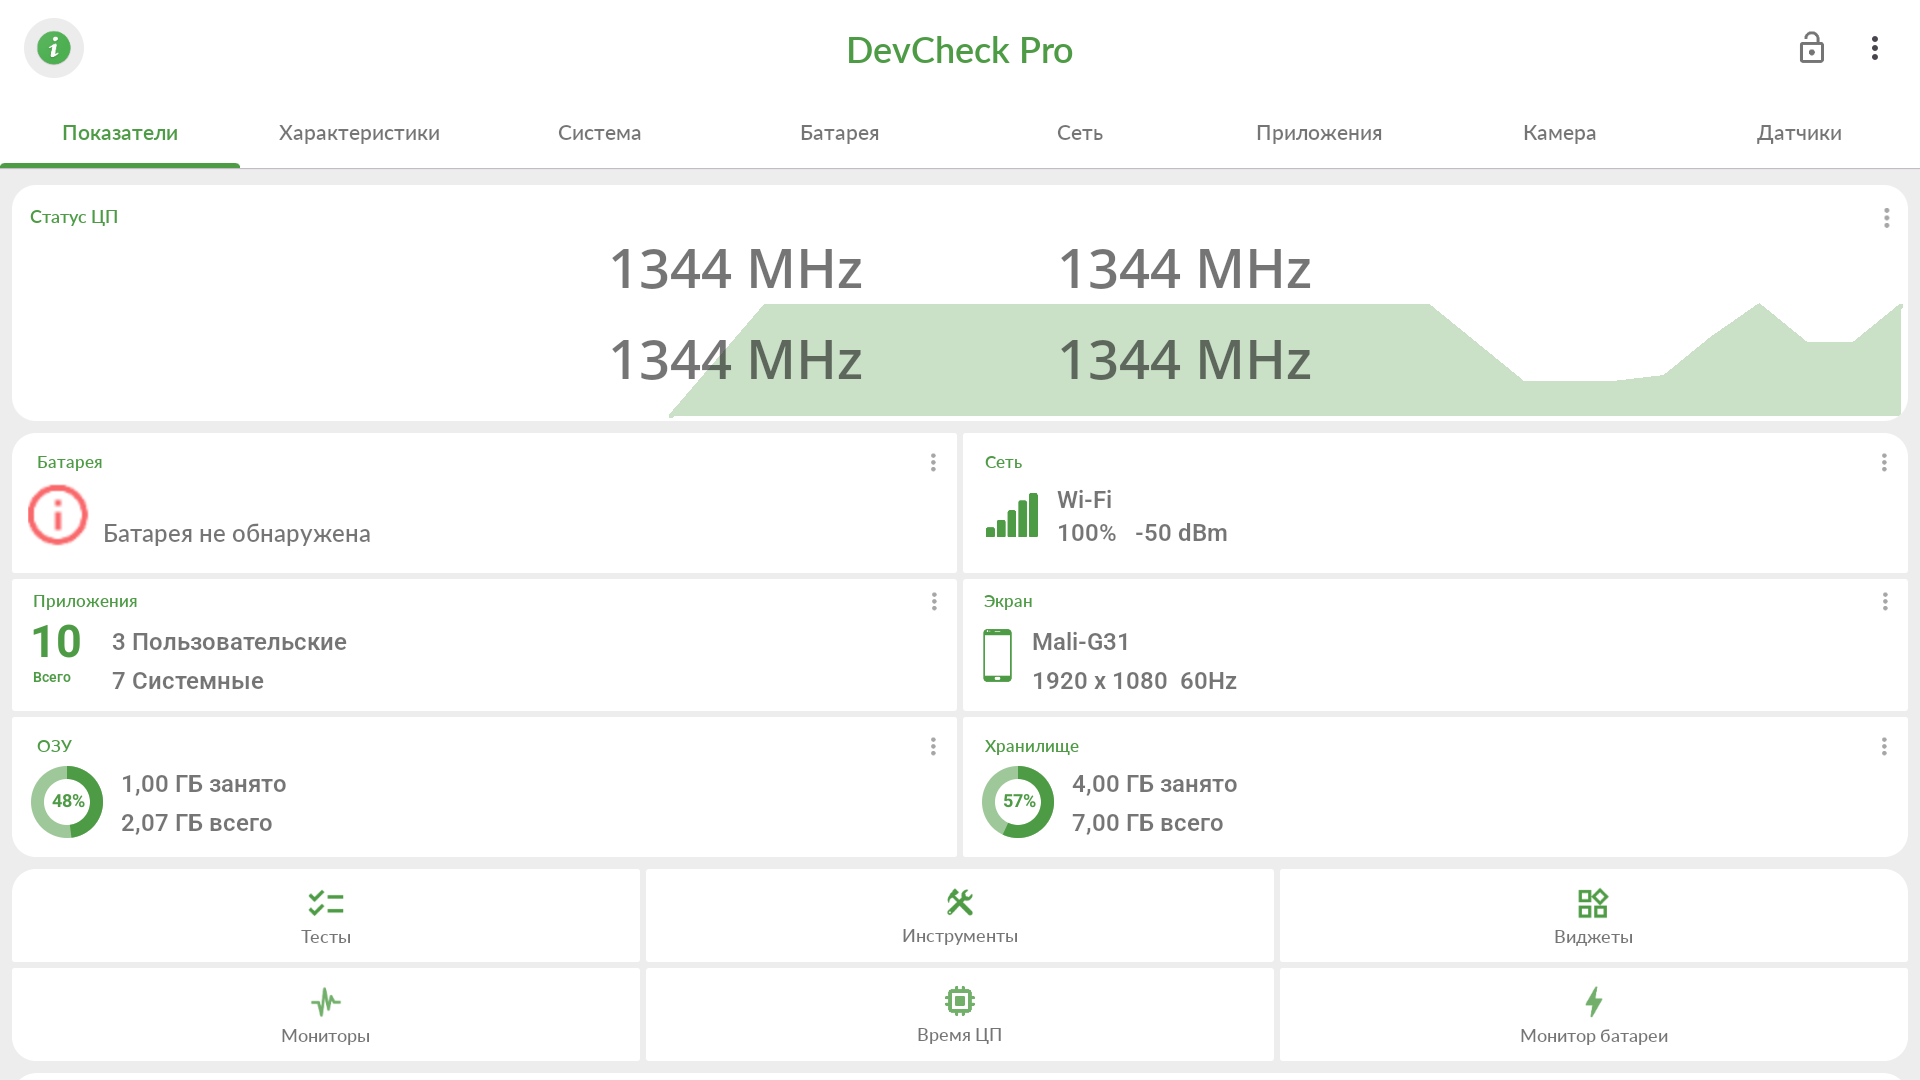Open the Мониторы pulse tile
The width and height of the screenshot is (1920, 1080).
coord(326,1015)
